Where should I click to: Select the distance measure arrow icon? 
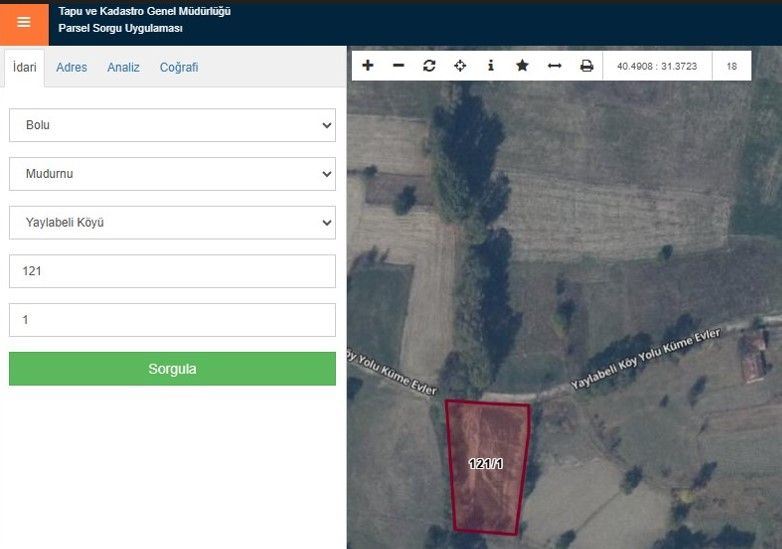tap(554, 66)
